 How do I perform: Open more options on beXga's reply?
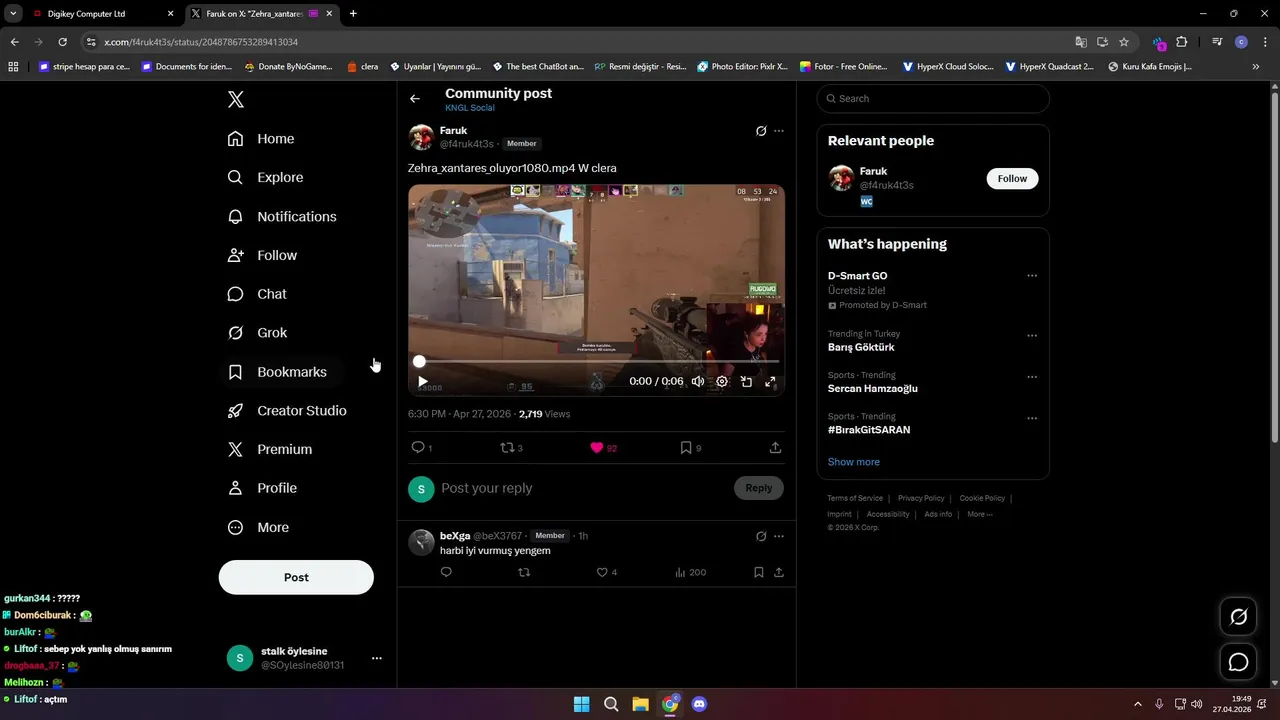coord(779,536)
